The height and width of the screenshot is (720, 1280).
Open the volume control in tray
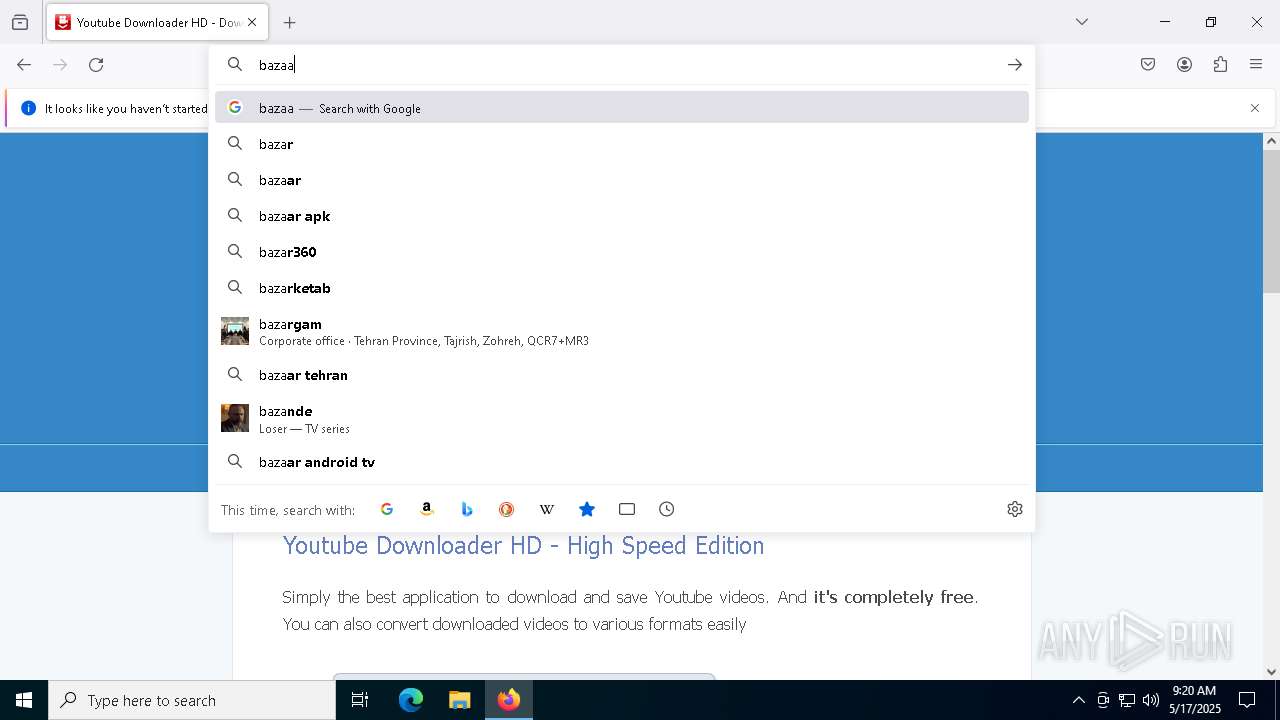click(x=1151, y=700)
